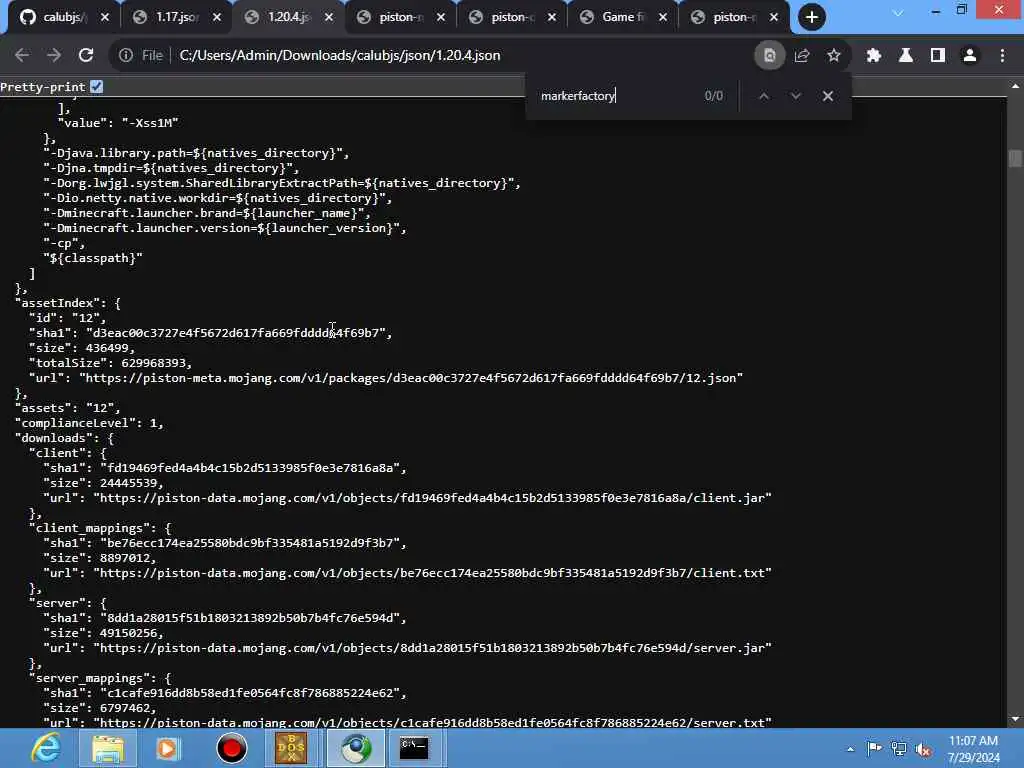Click the "assets": "12" line
Image resolution: width=1024 pixels, height=768 pixels.
tap(67, 408)
